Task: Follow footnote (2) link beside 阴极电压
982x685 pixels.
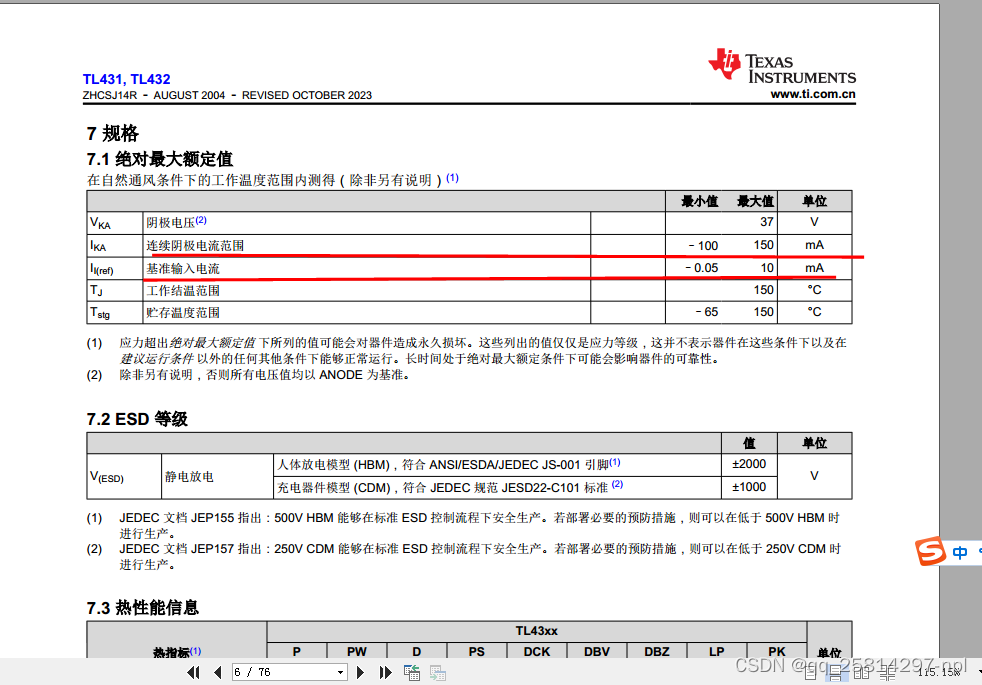Action: 201,220
